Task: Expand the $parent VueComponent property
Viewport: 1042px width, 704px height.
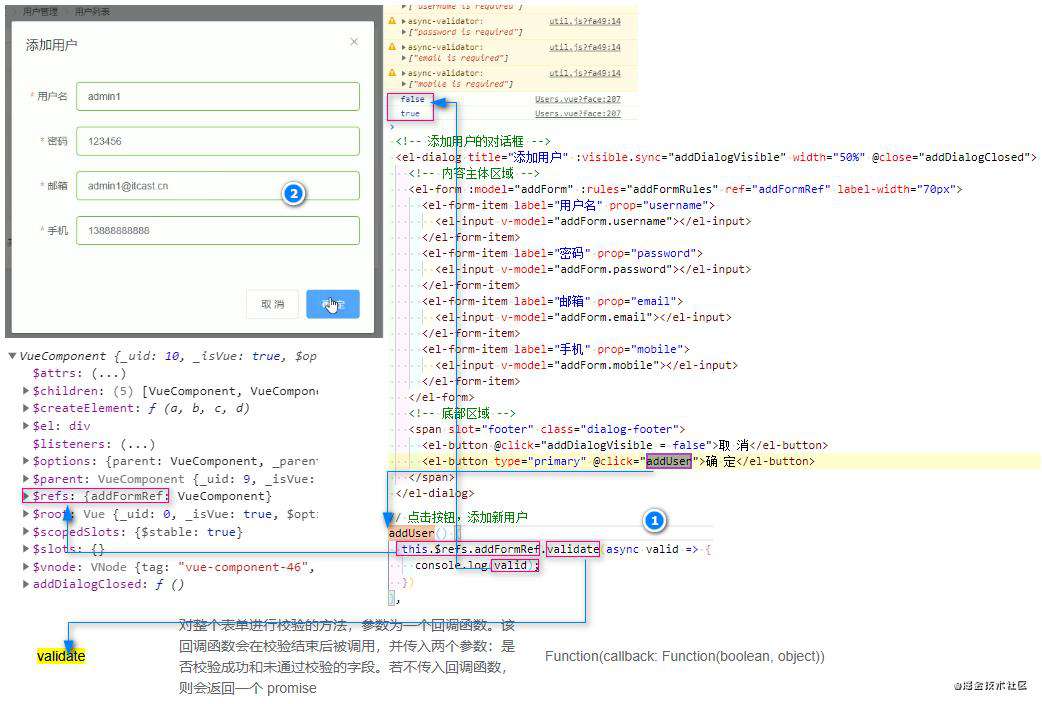Action: pyautogui.click(x=26, y=479)
